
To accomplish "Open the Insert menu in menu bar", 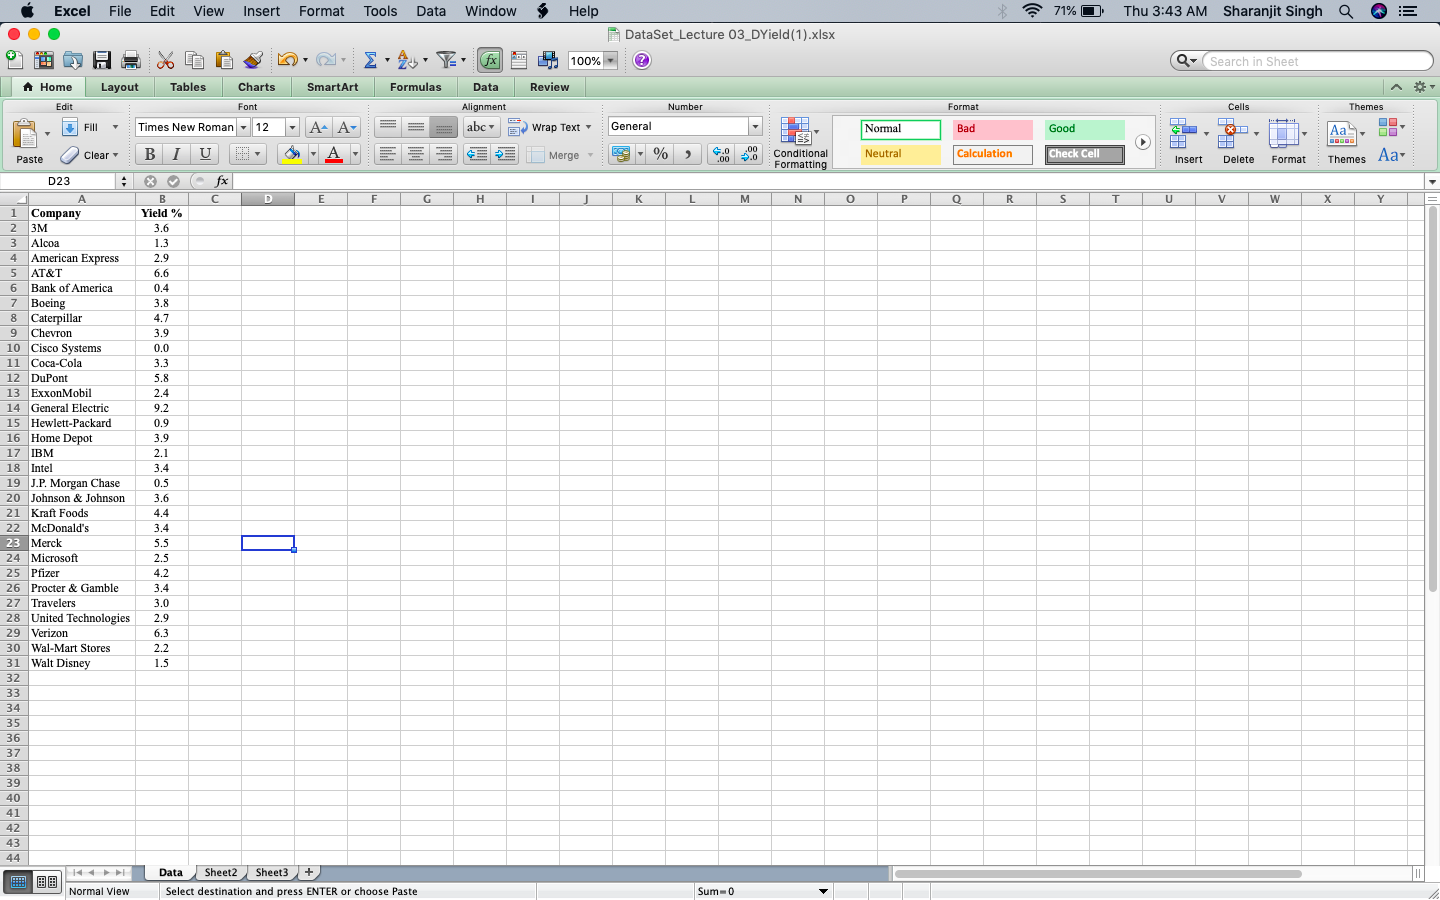I will click(261, 11).
